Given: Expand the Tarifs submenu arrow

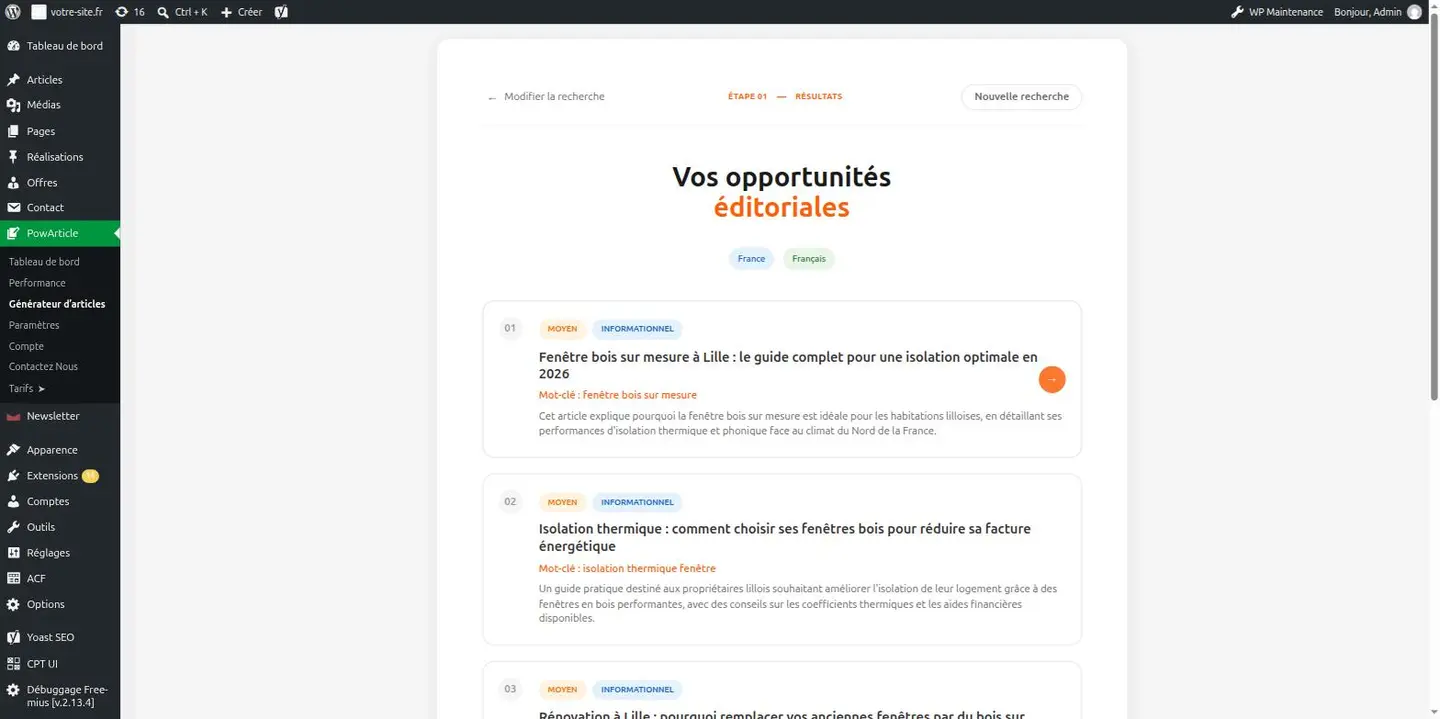Looking at the screenshot, I should pyautogui.click(x=41, y=388).
